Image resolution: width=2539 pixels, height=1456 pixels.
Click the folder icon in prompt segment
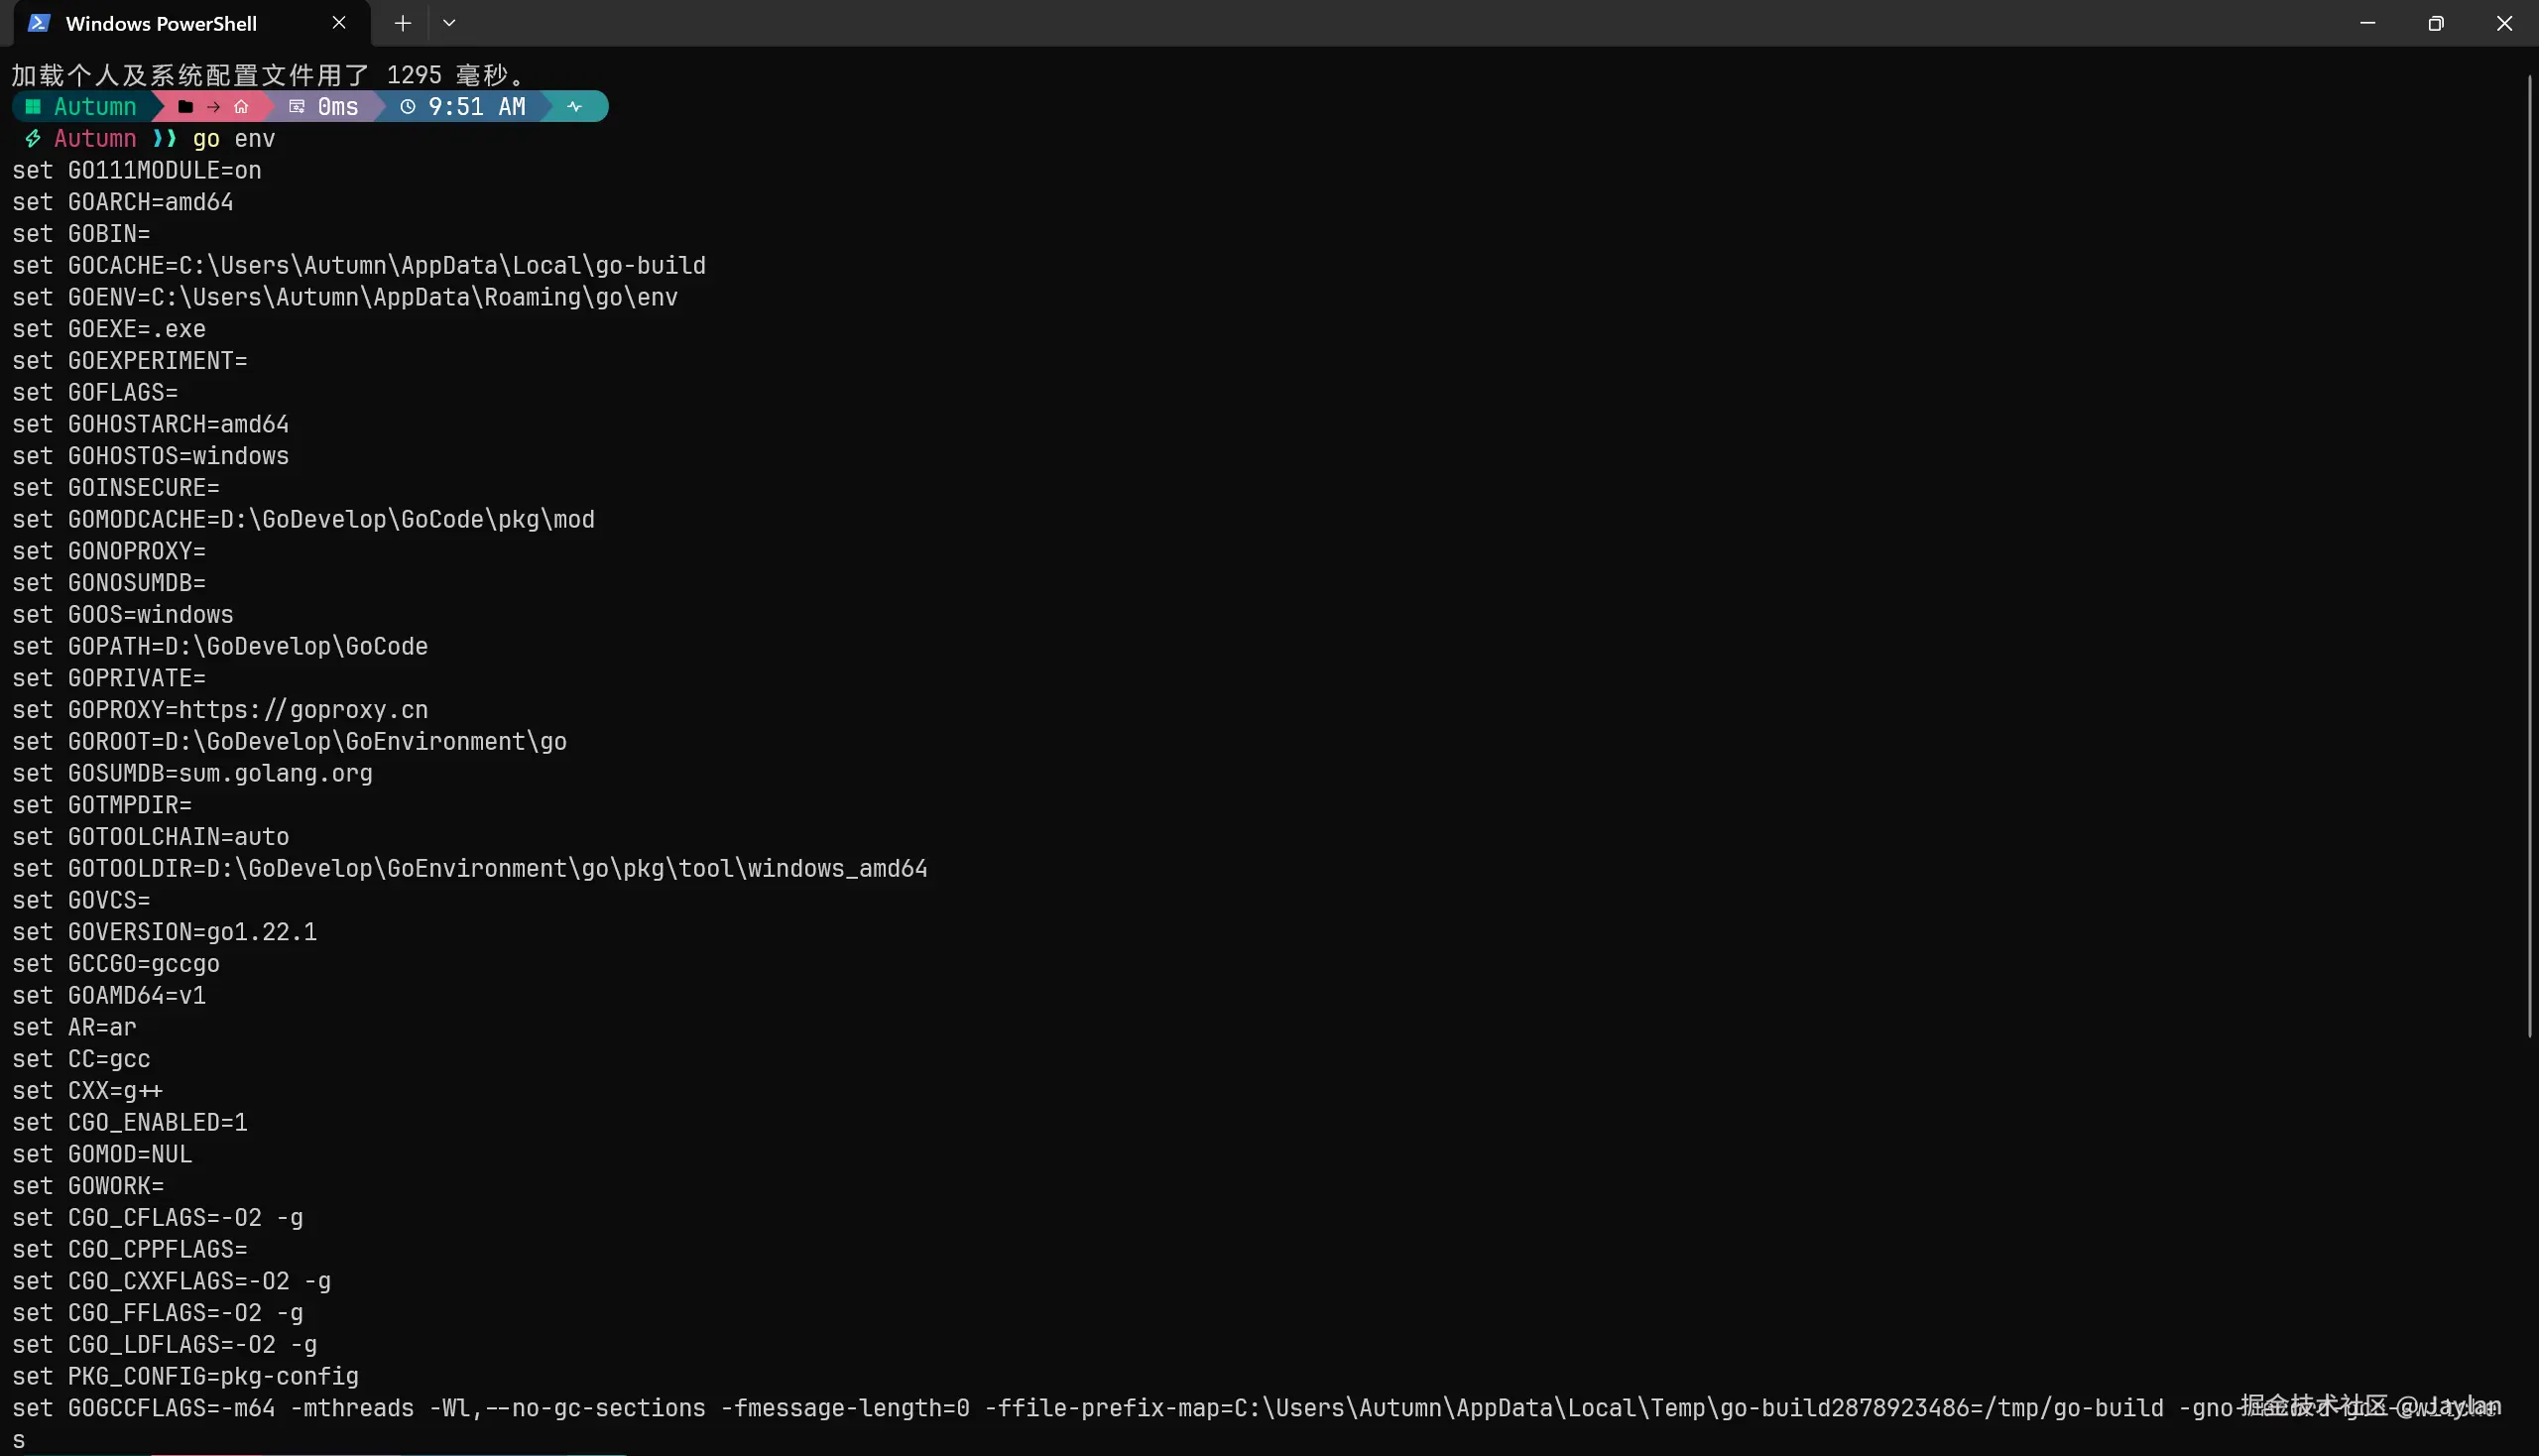185,106
